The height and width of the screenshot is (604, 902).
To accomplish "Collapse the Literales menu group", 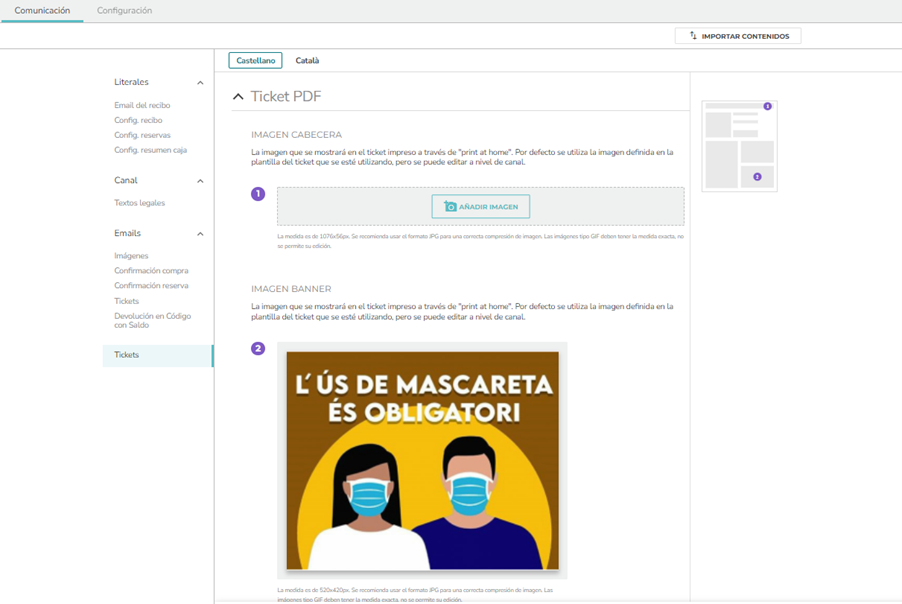I will click(200, 83).
